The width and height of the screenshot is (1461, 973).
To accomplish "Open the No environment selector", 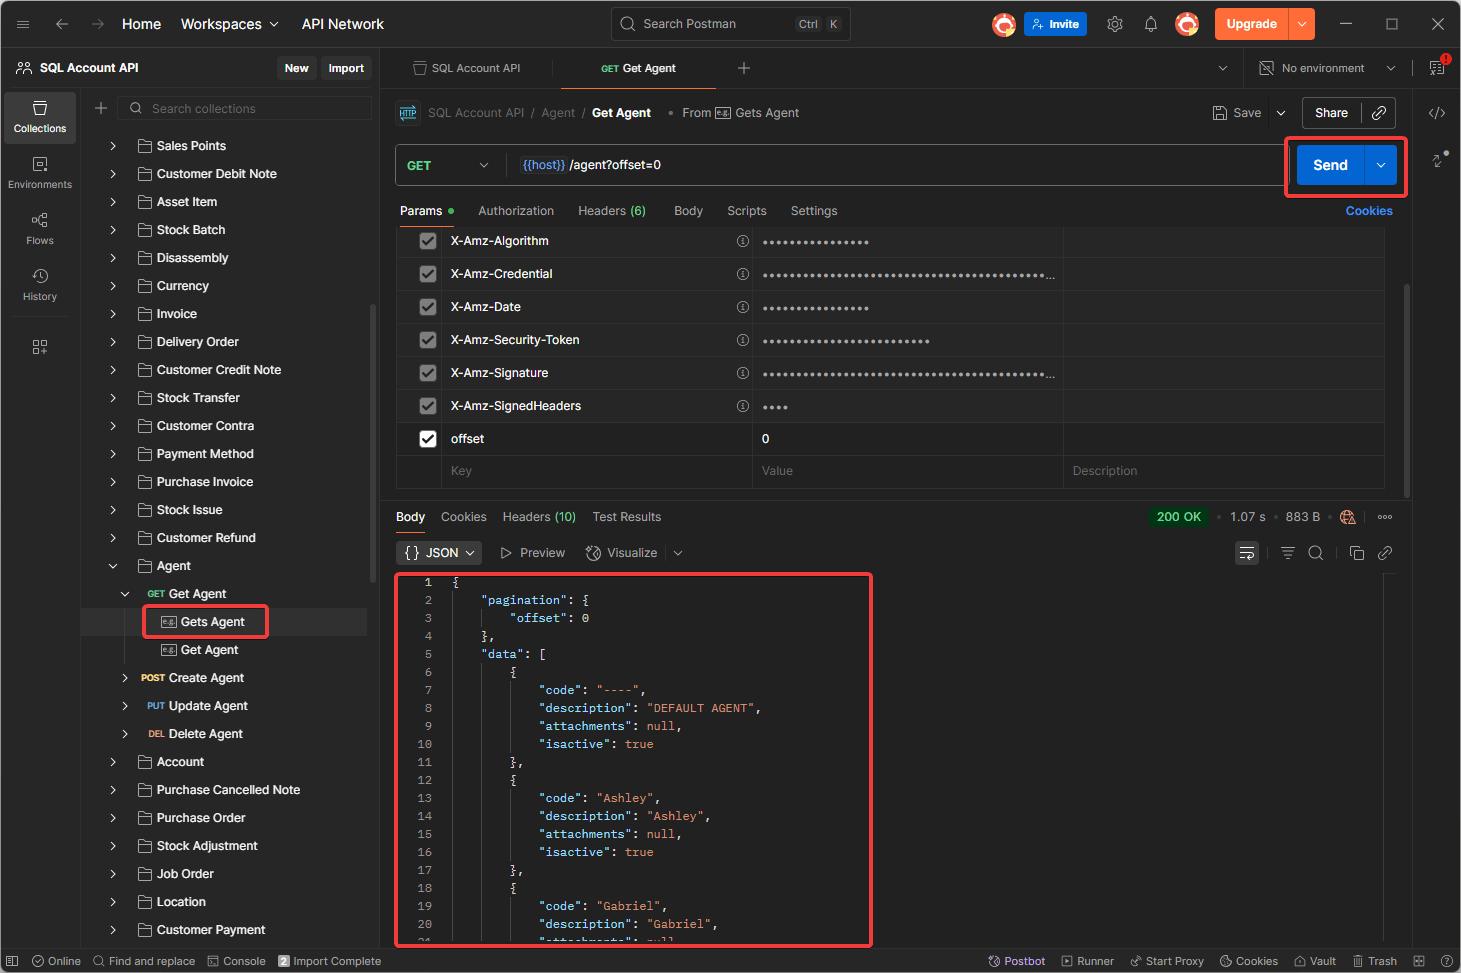I will coord(1327,68).
